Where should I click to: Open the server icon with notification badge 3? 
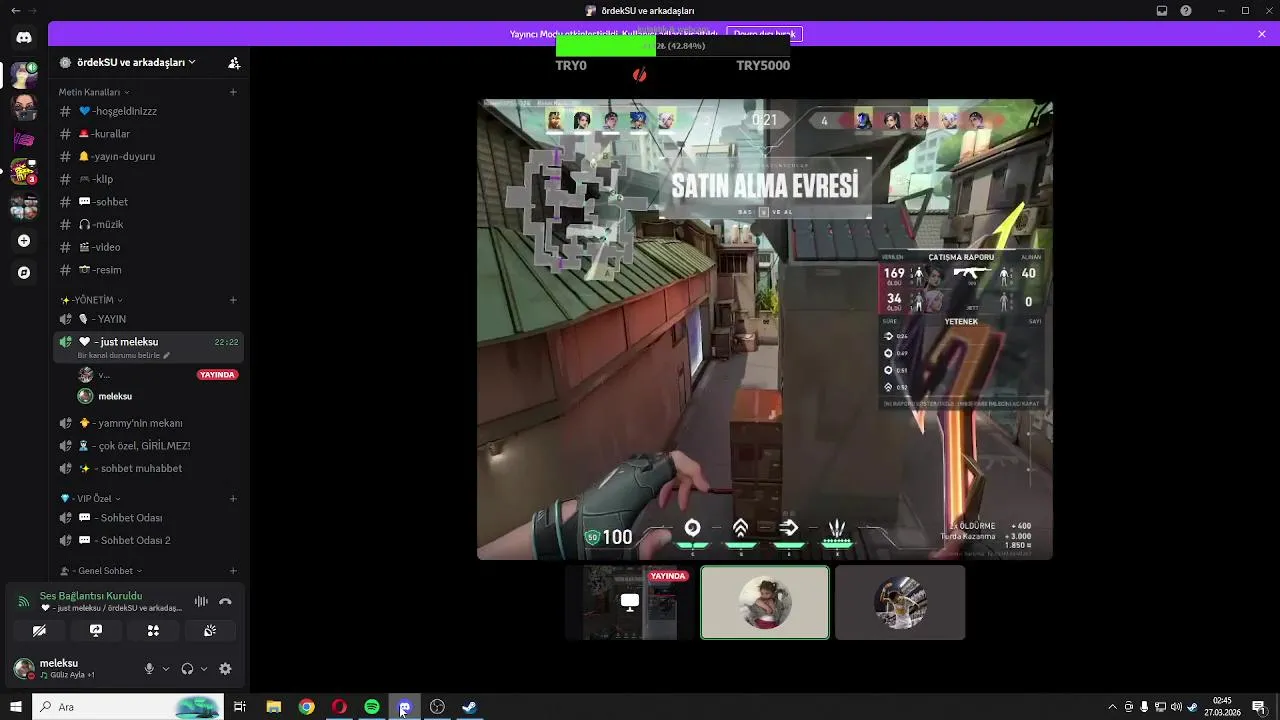[24, 173]
